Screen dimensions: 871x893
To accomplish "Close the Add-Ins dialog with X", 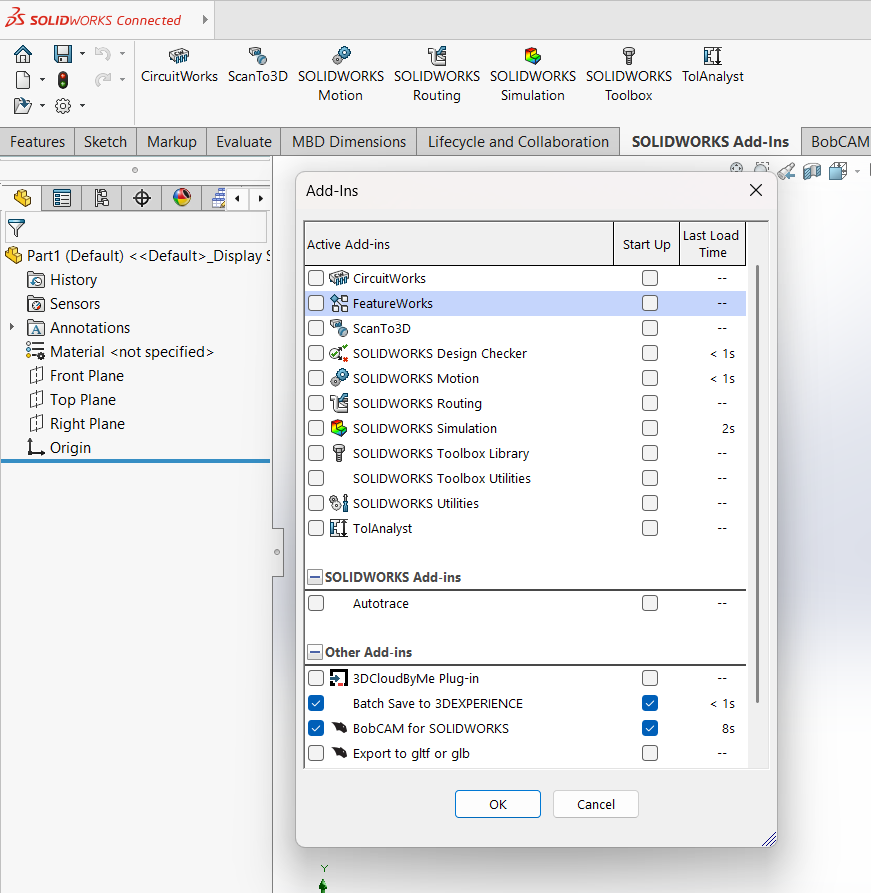I will click(x=756, y=190).
